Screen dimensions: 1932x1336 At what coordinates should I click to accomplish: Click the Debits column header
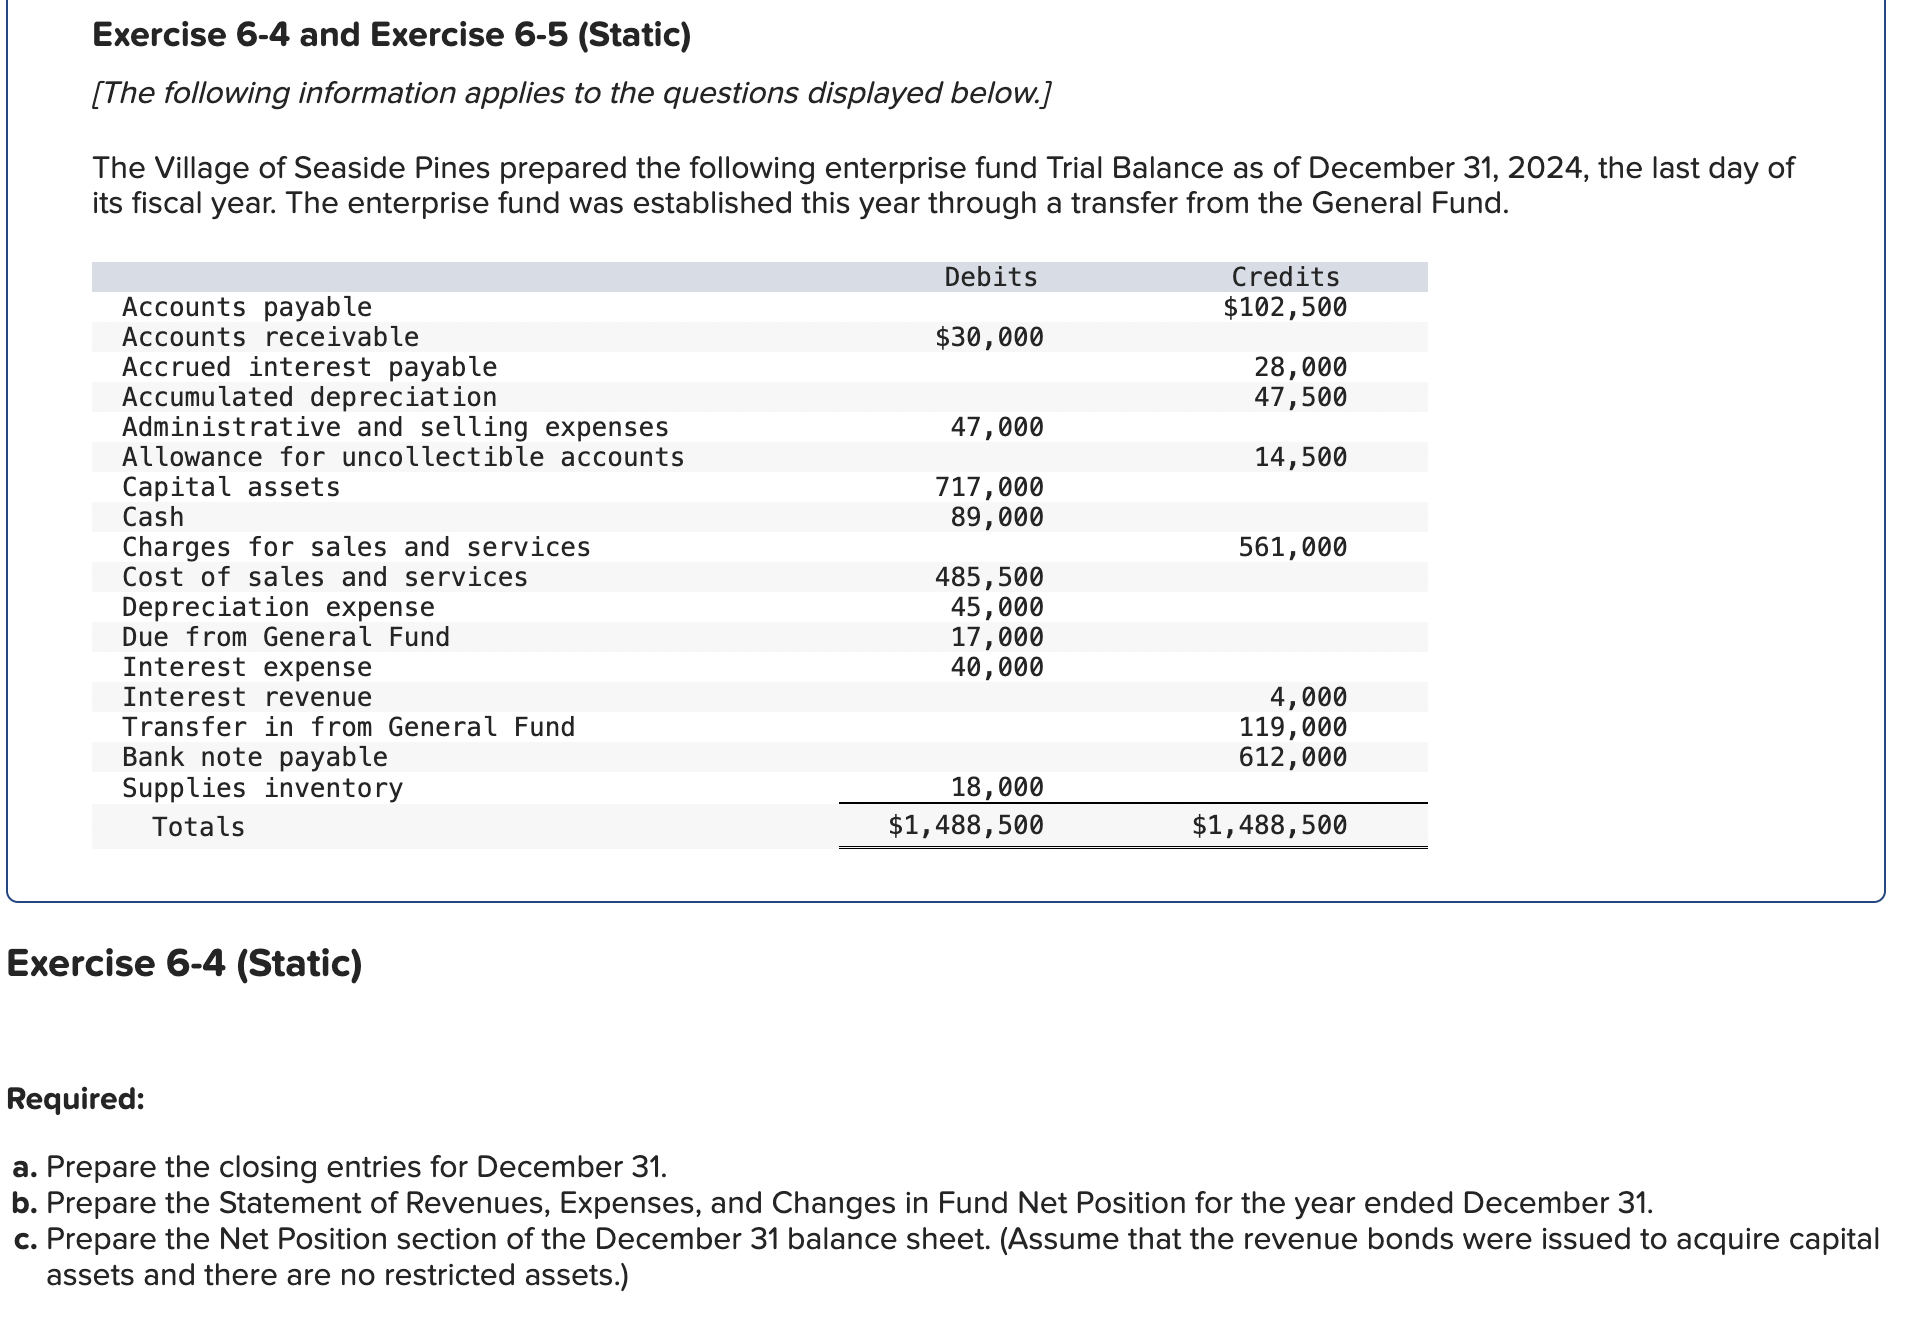990,277
